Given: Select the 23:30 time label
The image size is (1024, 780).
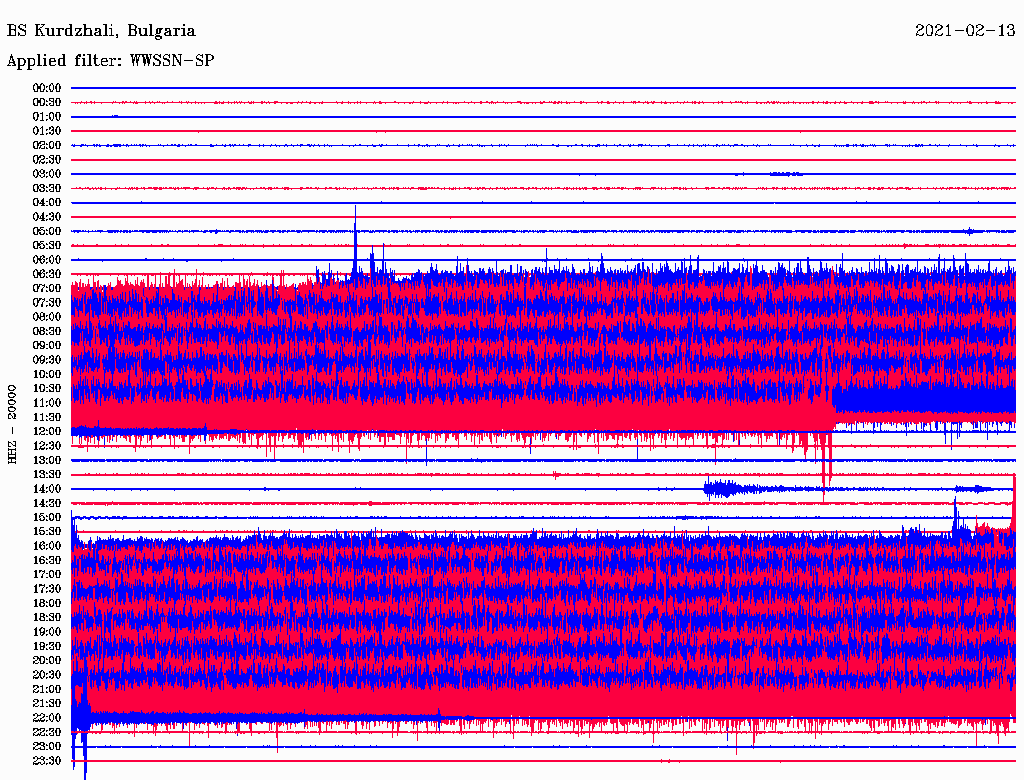Looking at the screenshot, I should [x=47, y=760].
